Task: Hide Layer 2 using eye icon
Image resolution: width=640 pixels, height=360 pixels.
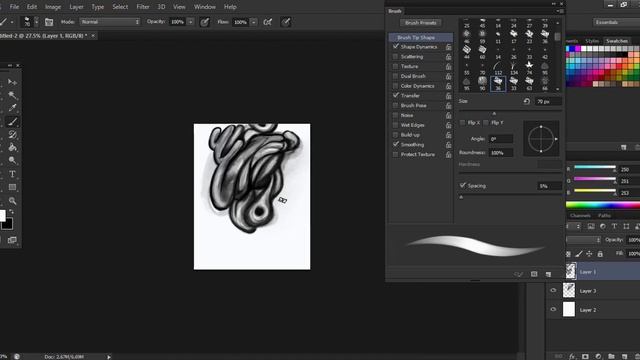Action: point(553,310)
